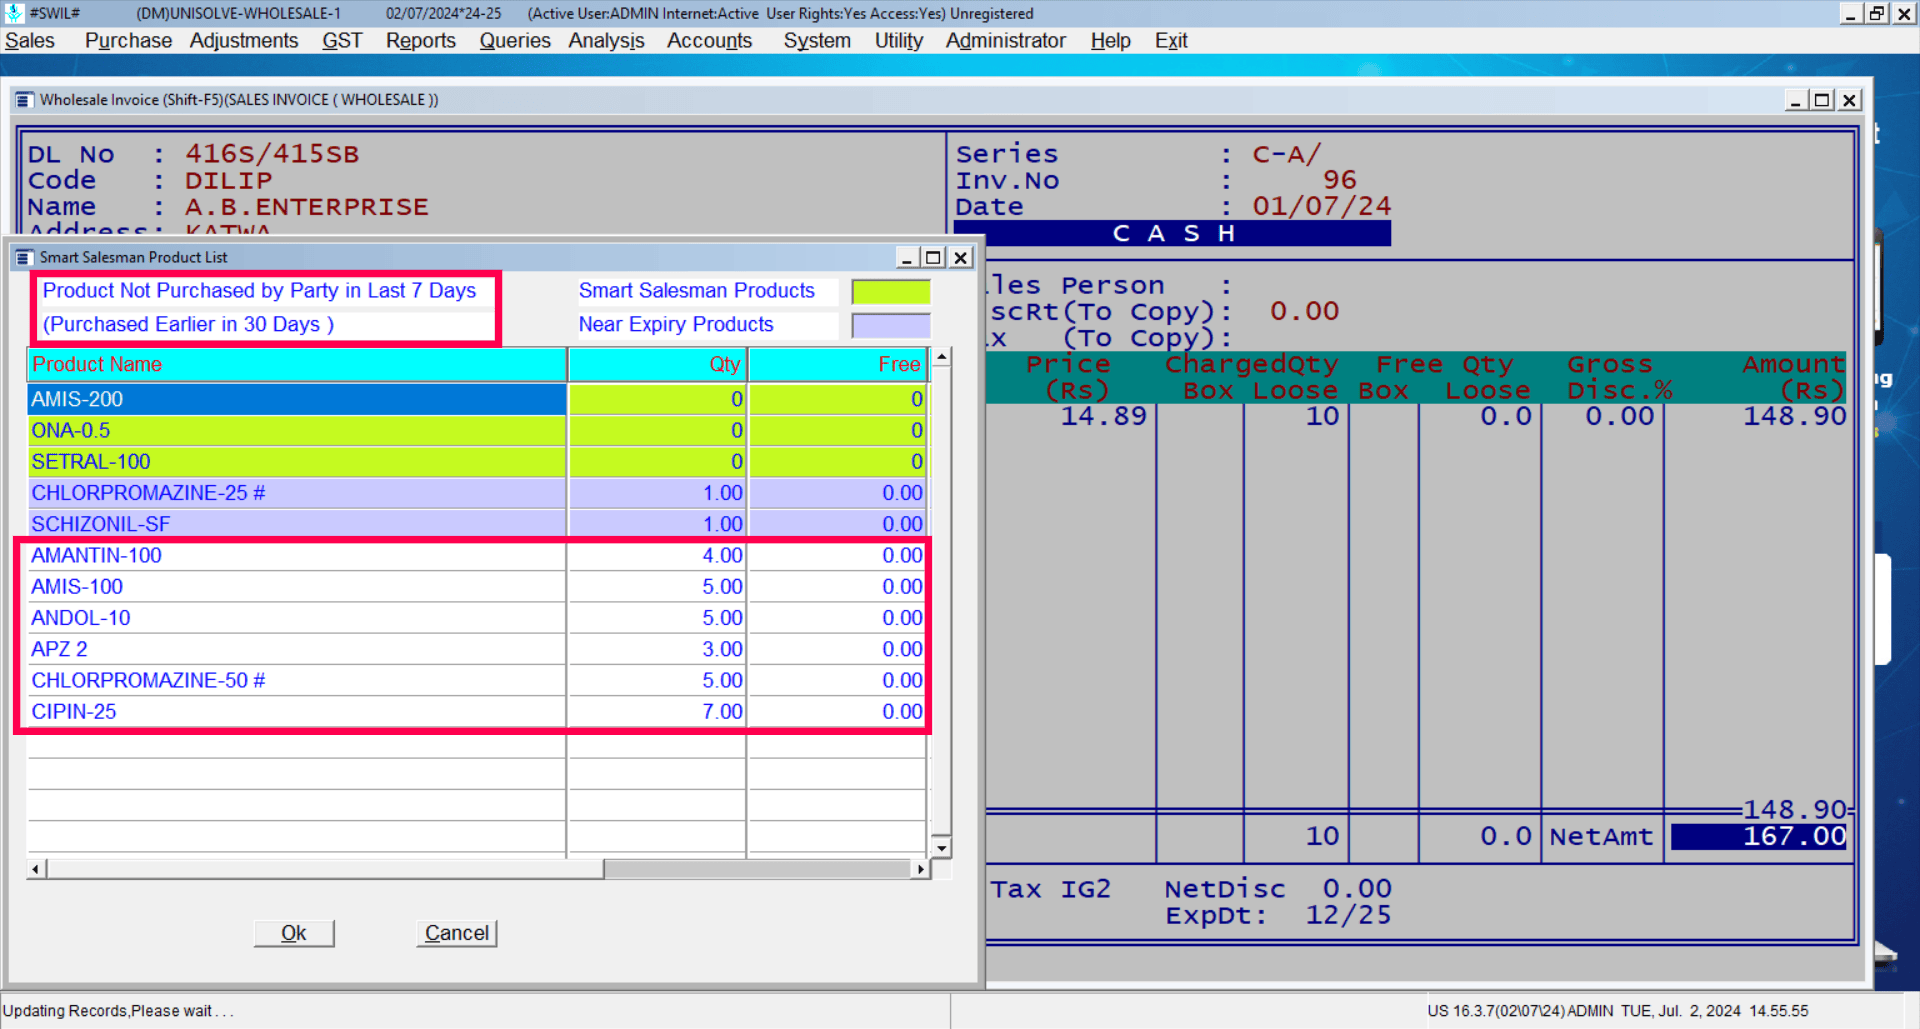Restore down the main SWIL application window
Screen dimensions: 1920x1029
[1877, 13]
